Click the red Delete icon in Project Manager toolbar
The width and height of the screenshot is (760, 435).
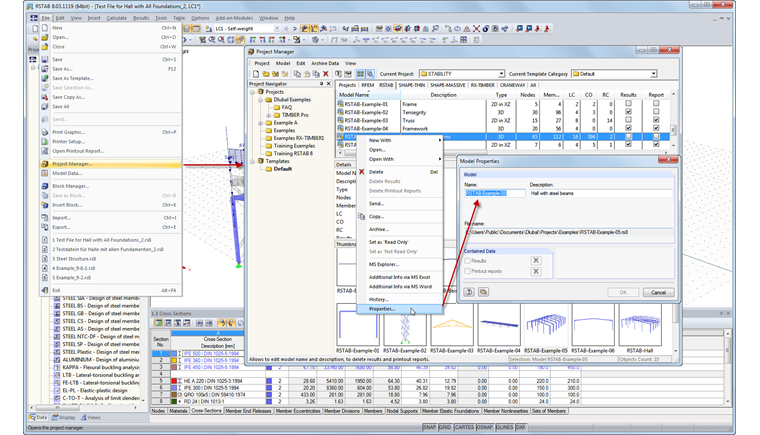click(326, 74)
